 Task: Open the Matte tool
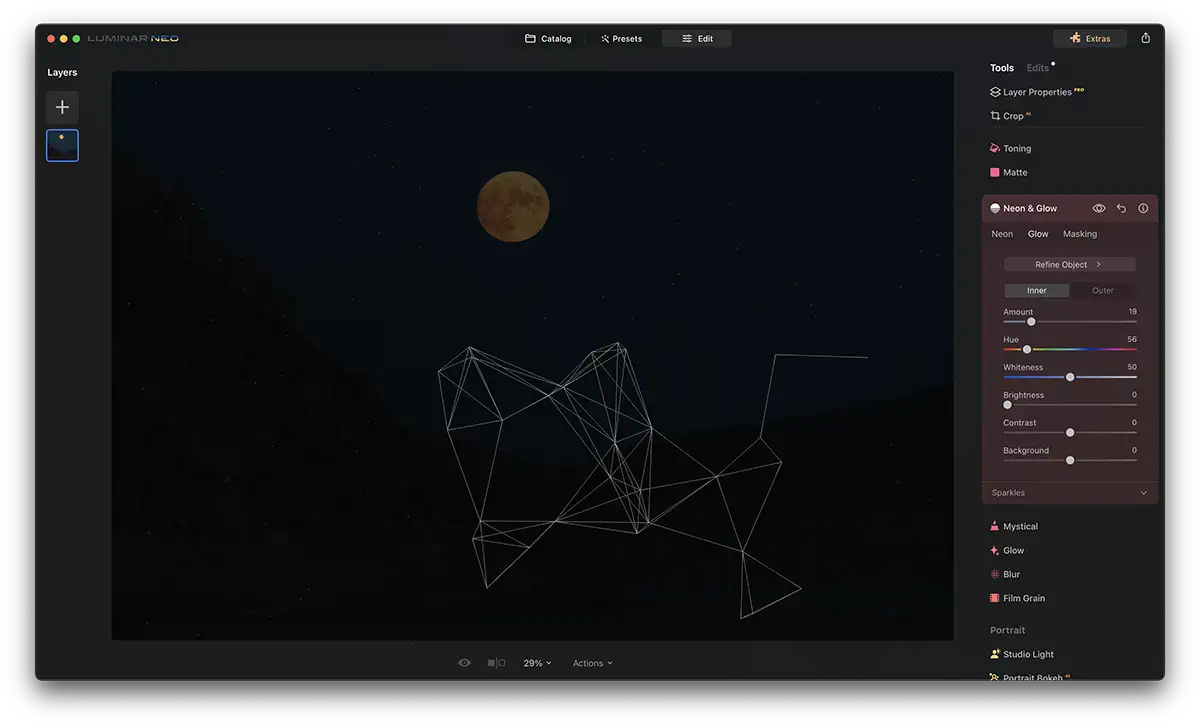tap(1008, 172)
